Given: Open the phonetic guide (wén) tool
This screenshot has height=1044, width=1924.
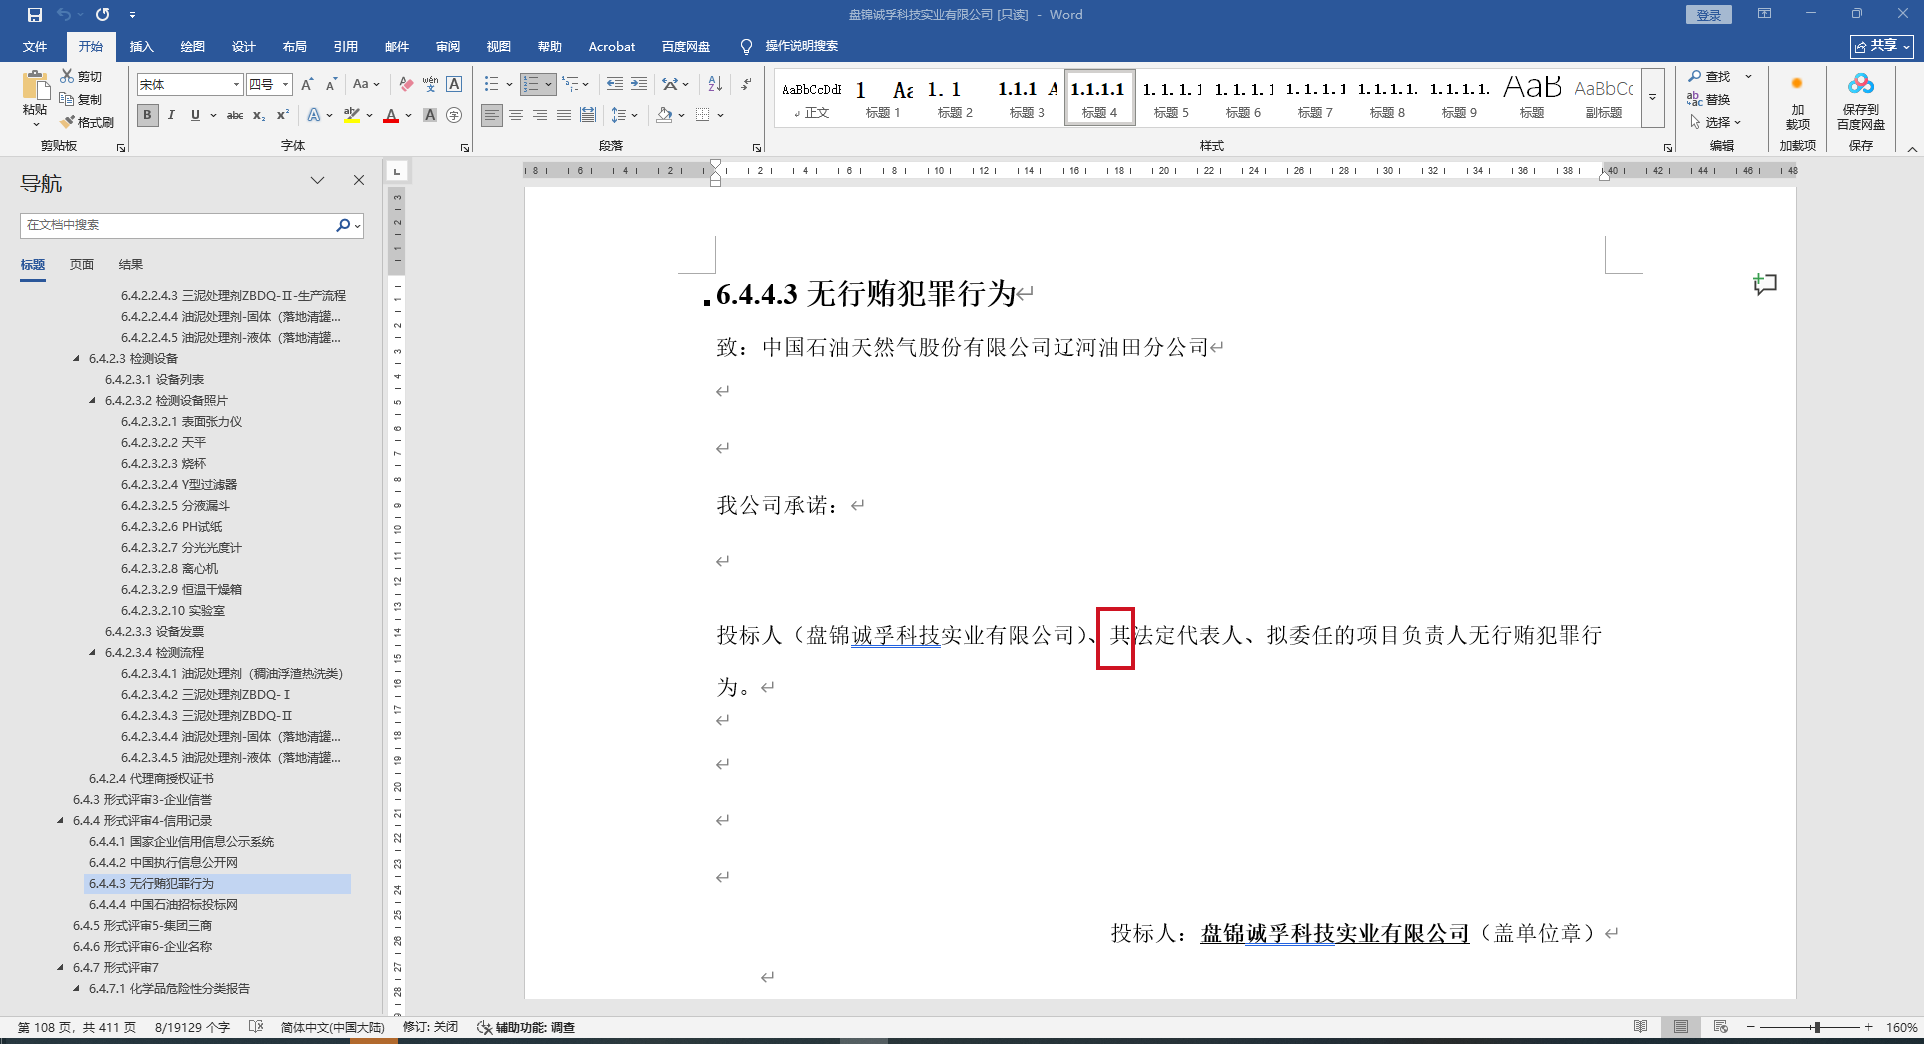Looking at the screenshot, I should [430, 85].
